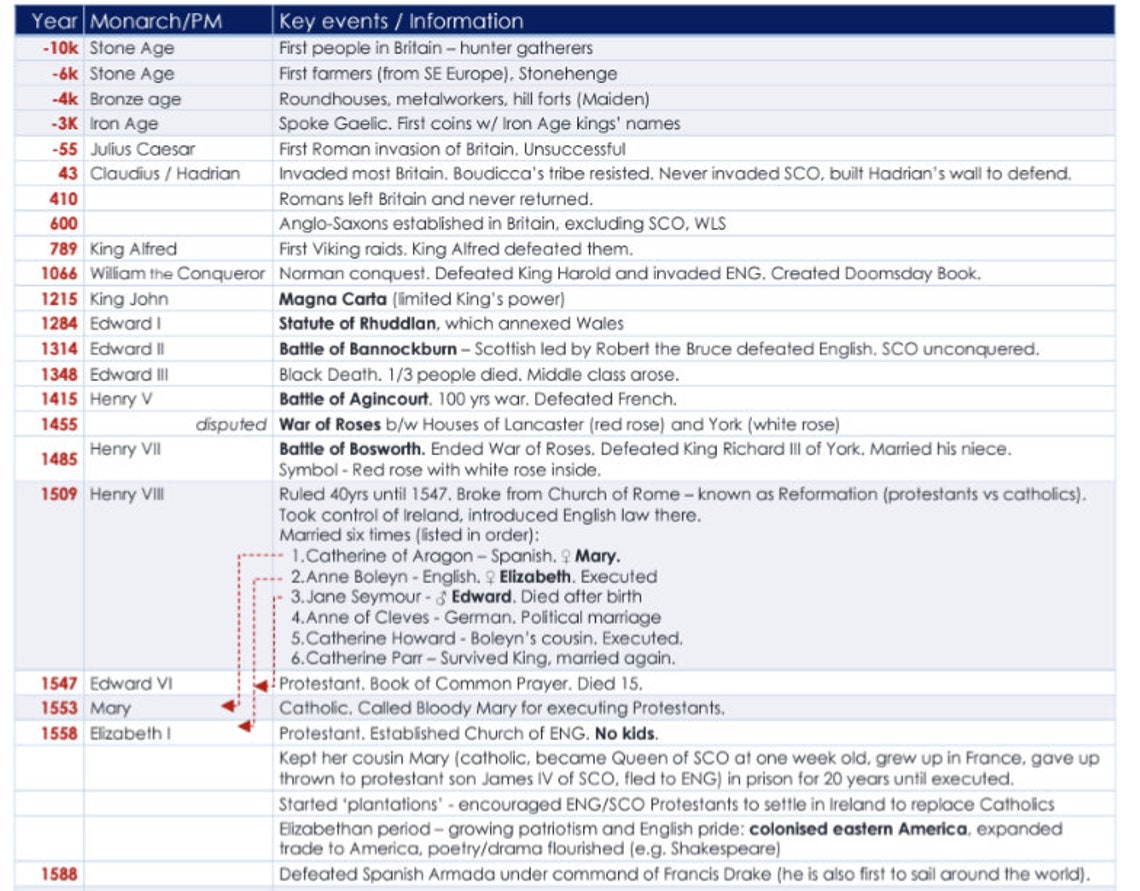Viewport: 1140px width, 891px height.
Task: Click the Year column header
Action: point(53,21)
